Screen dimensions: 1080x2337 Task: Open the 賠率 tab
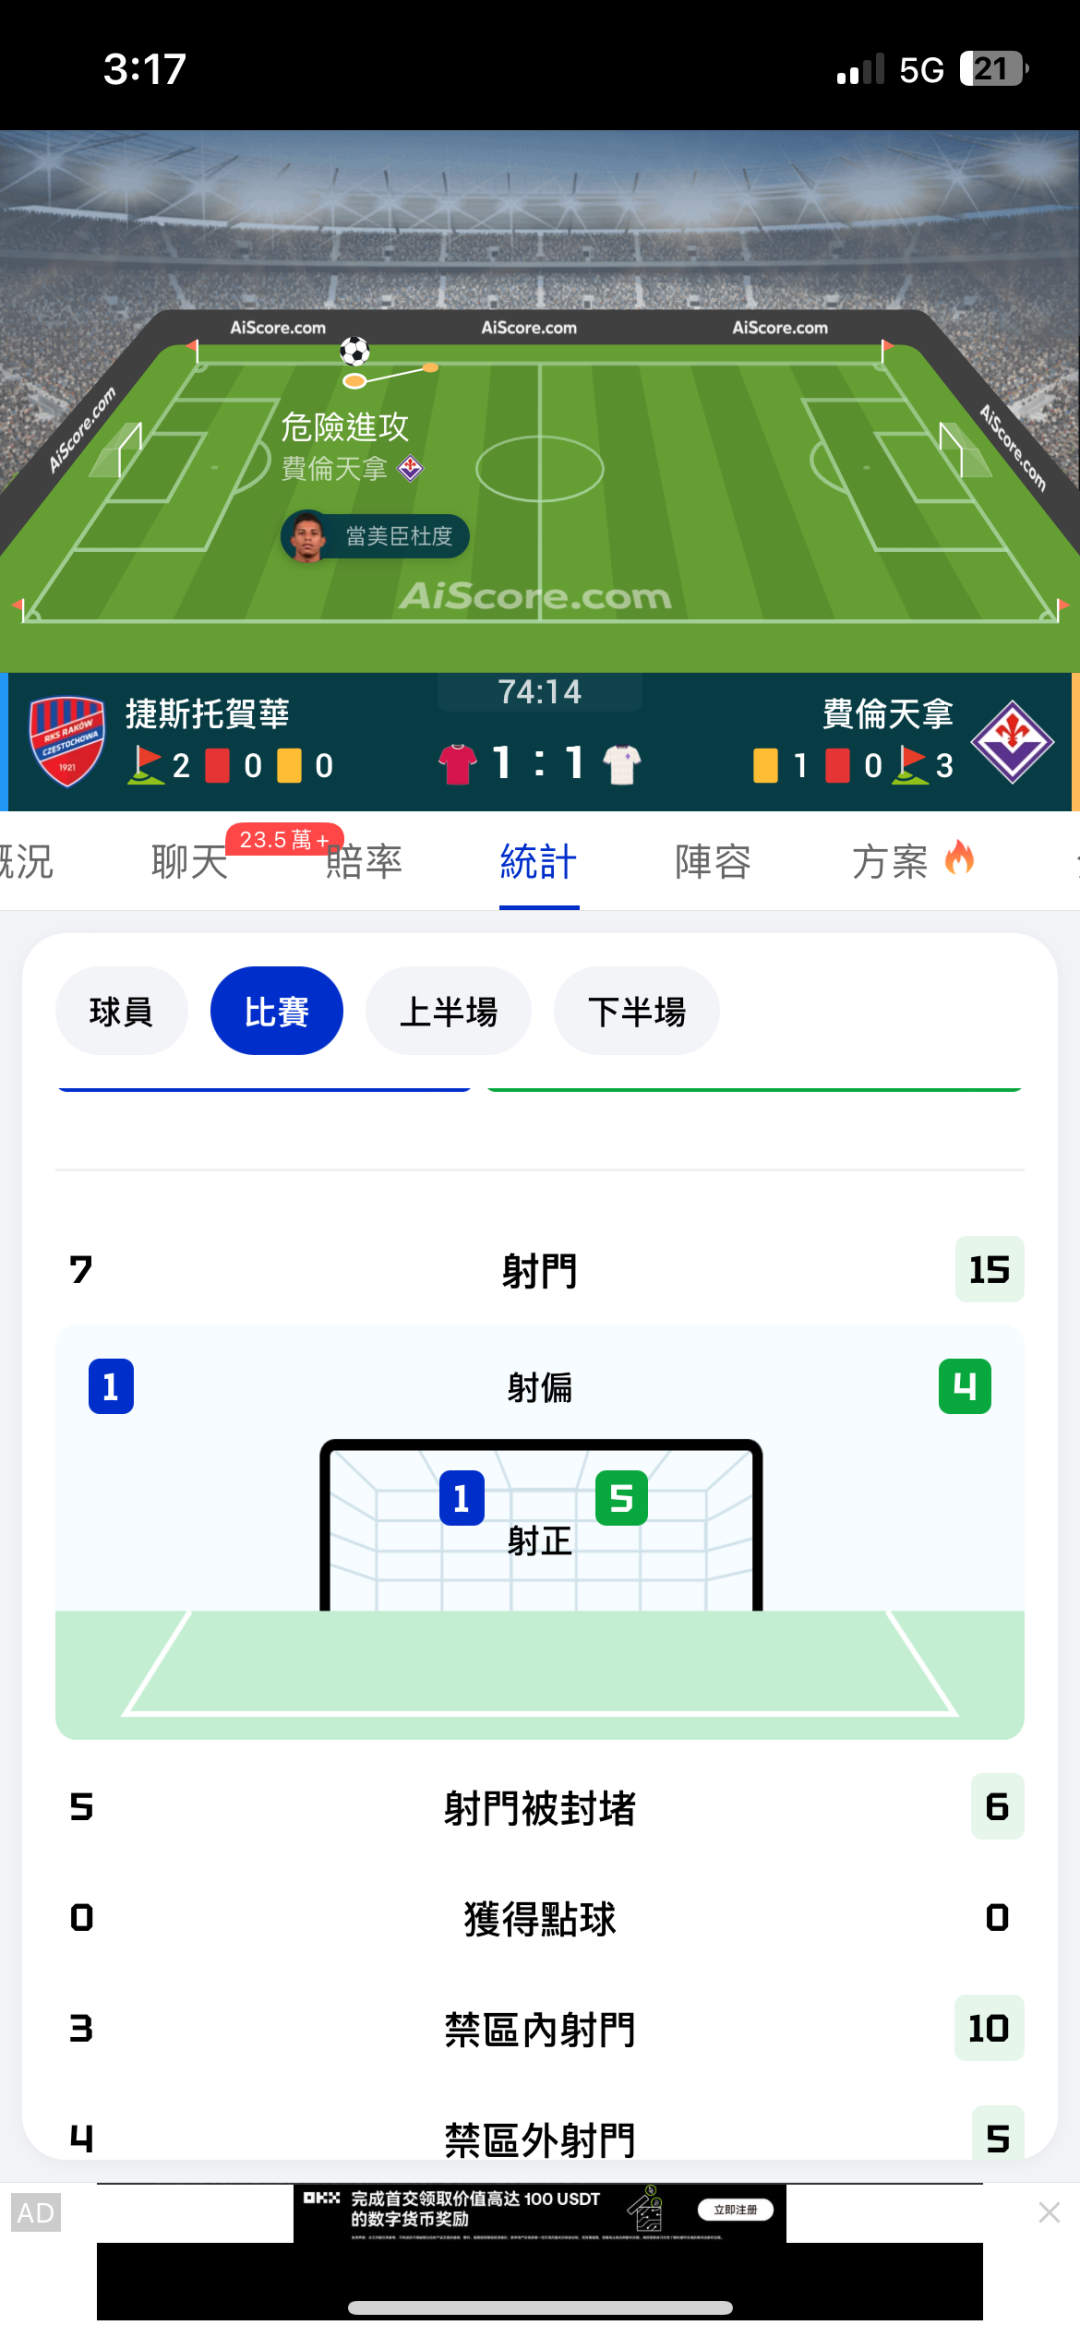click(x=364, y=861)
